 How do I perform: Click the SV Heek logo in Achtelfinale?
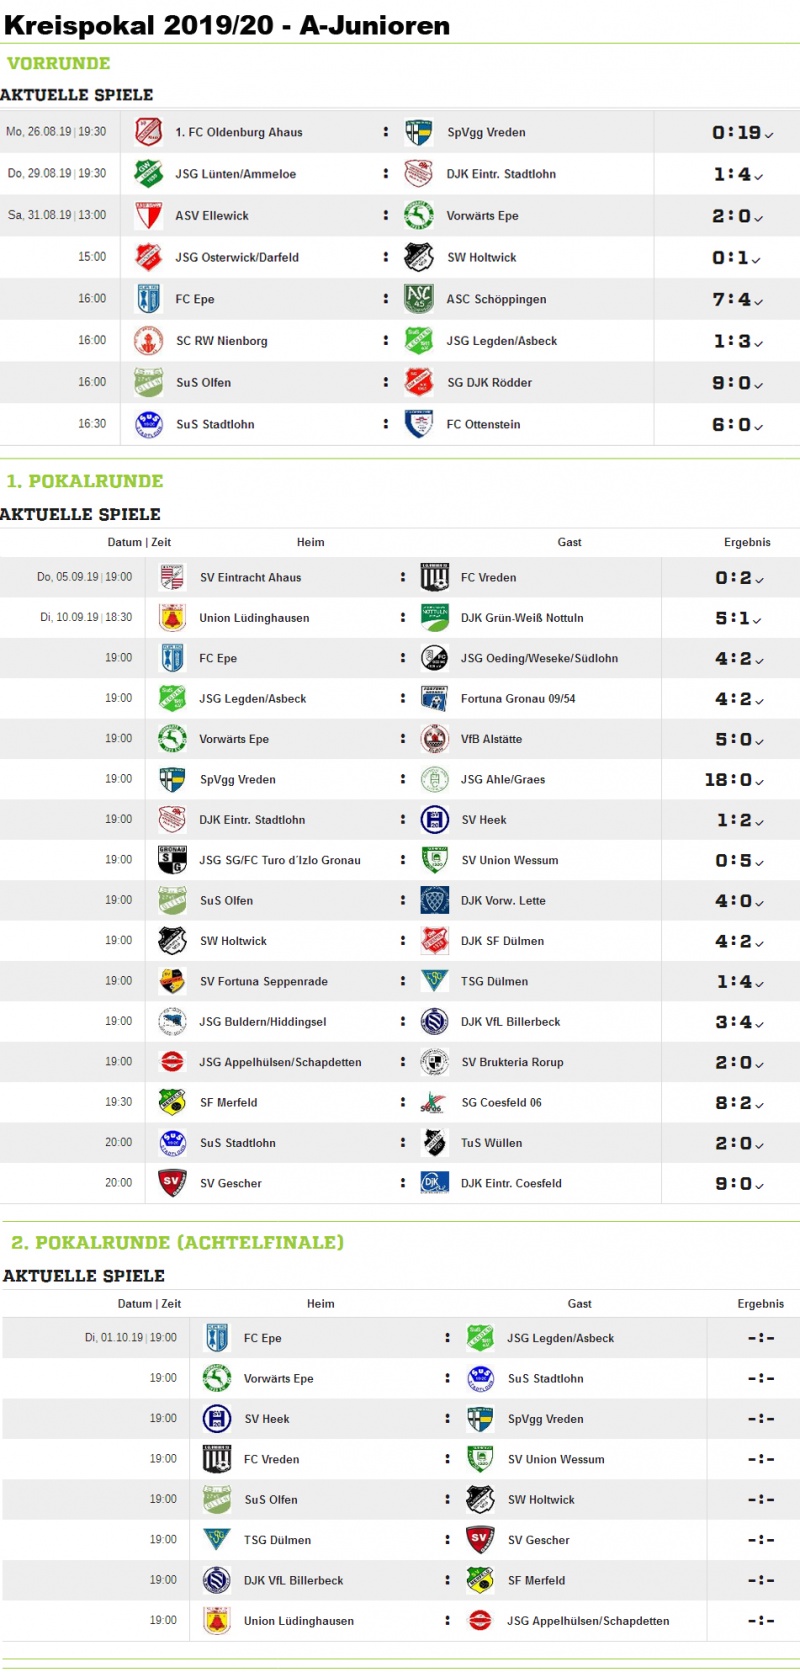217,1419
